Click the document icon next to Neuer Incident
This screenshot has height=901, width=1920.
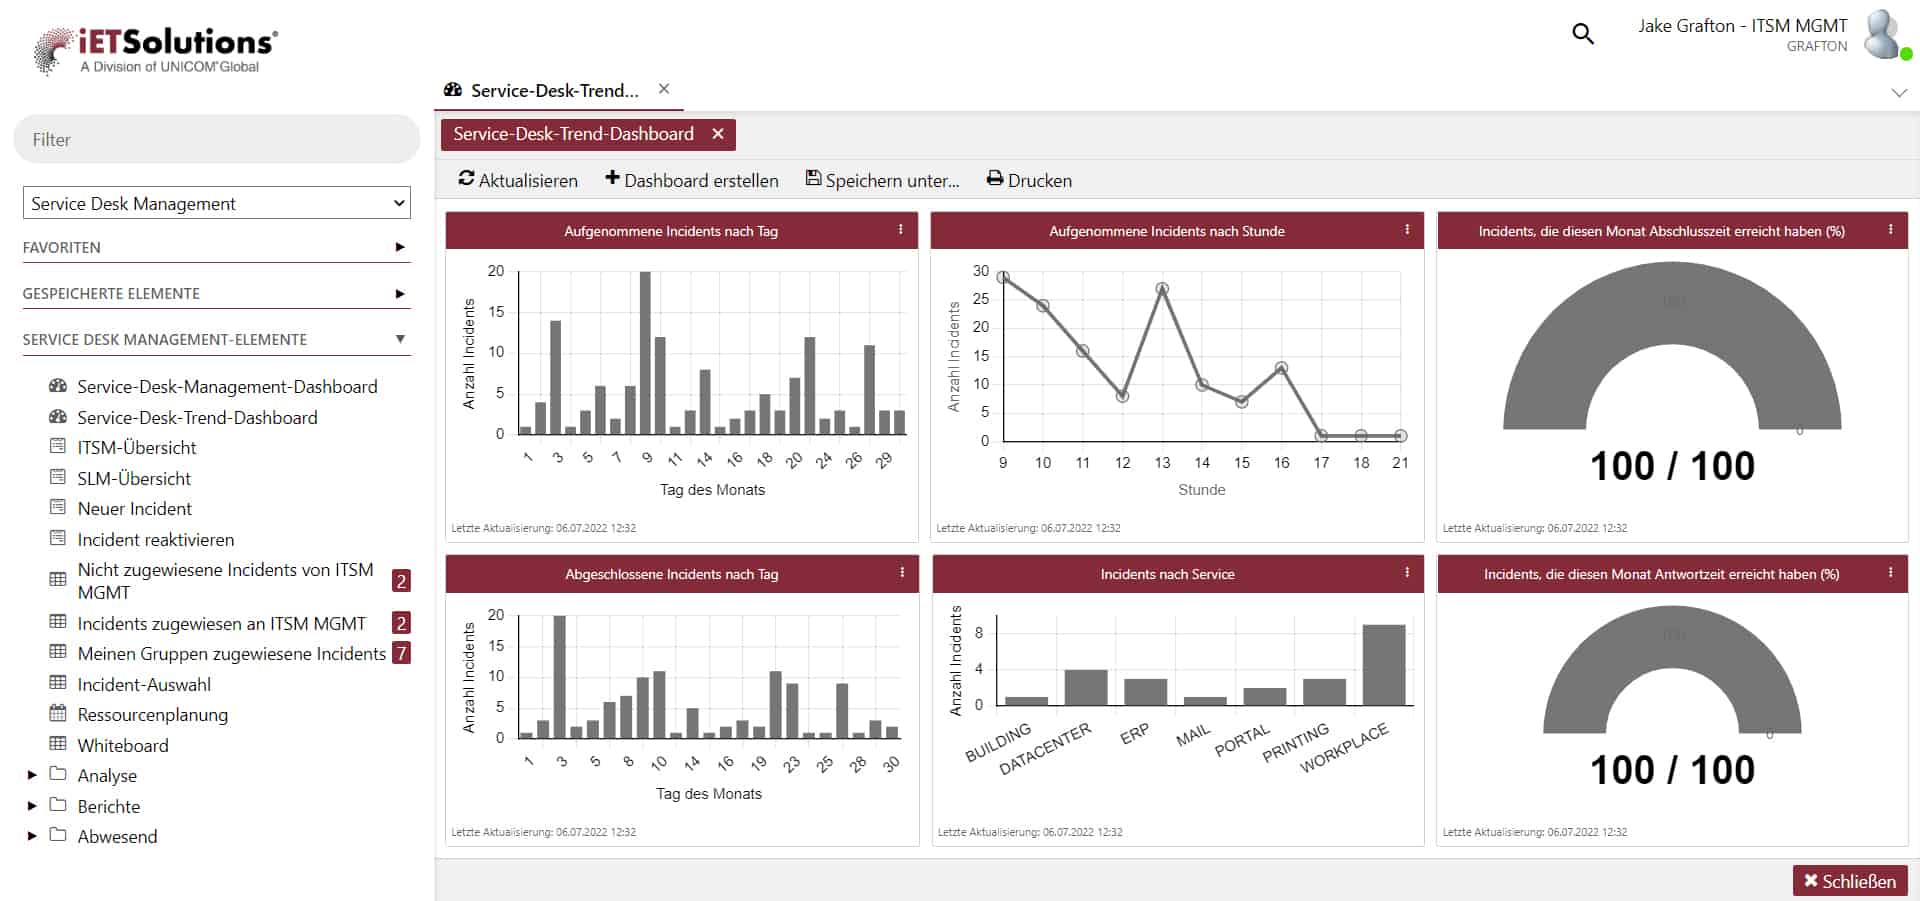(x=57, y=508)
